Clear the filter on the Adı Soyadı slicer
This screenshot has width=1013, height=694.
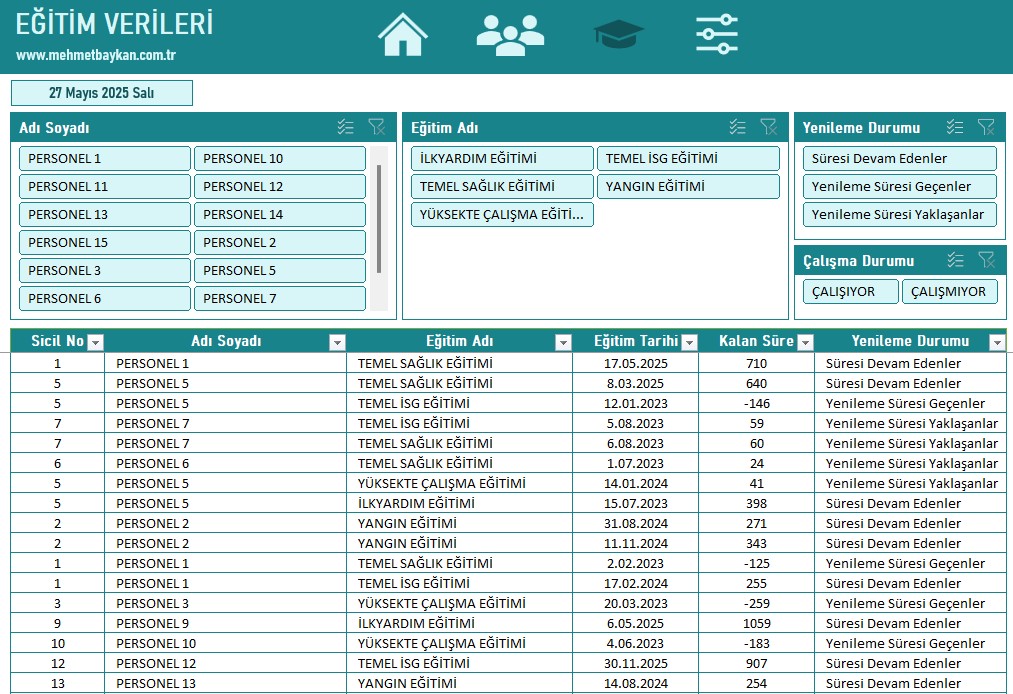[378, 127]
